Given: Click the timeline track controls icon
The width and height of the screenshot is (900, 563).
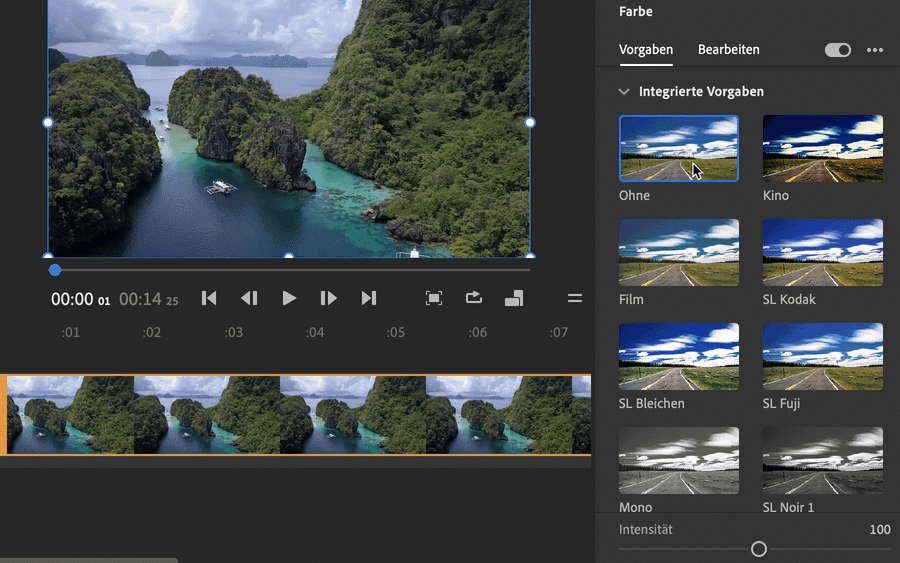Looking at the screenshot, I should coord(575,298).
